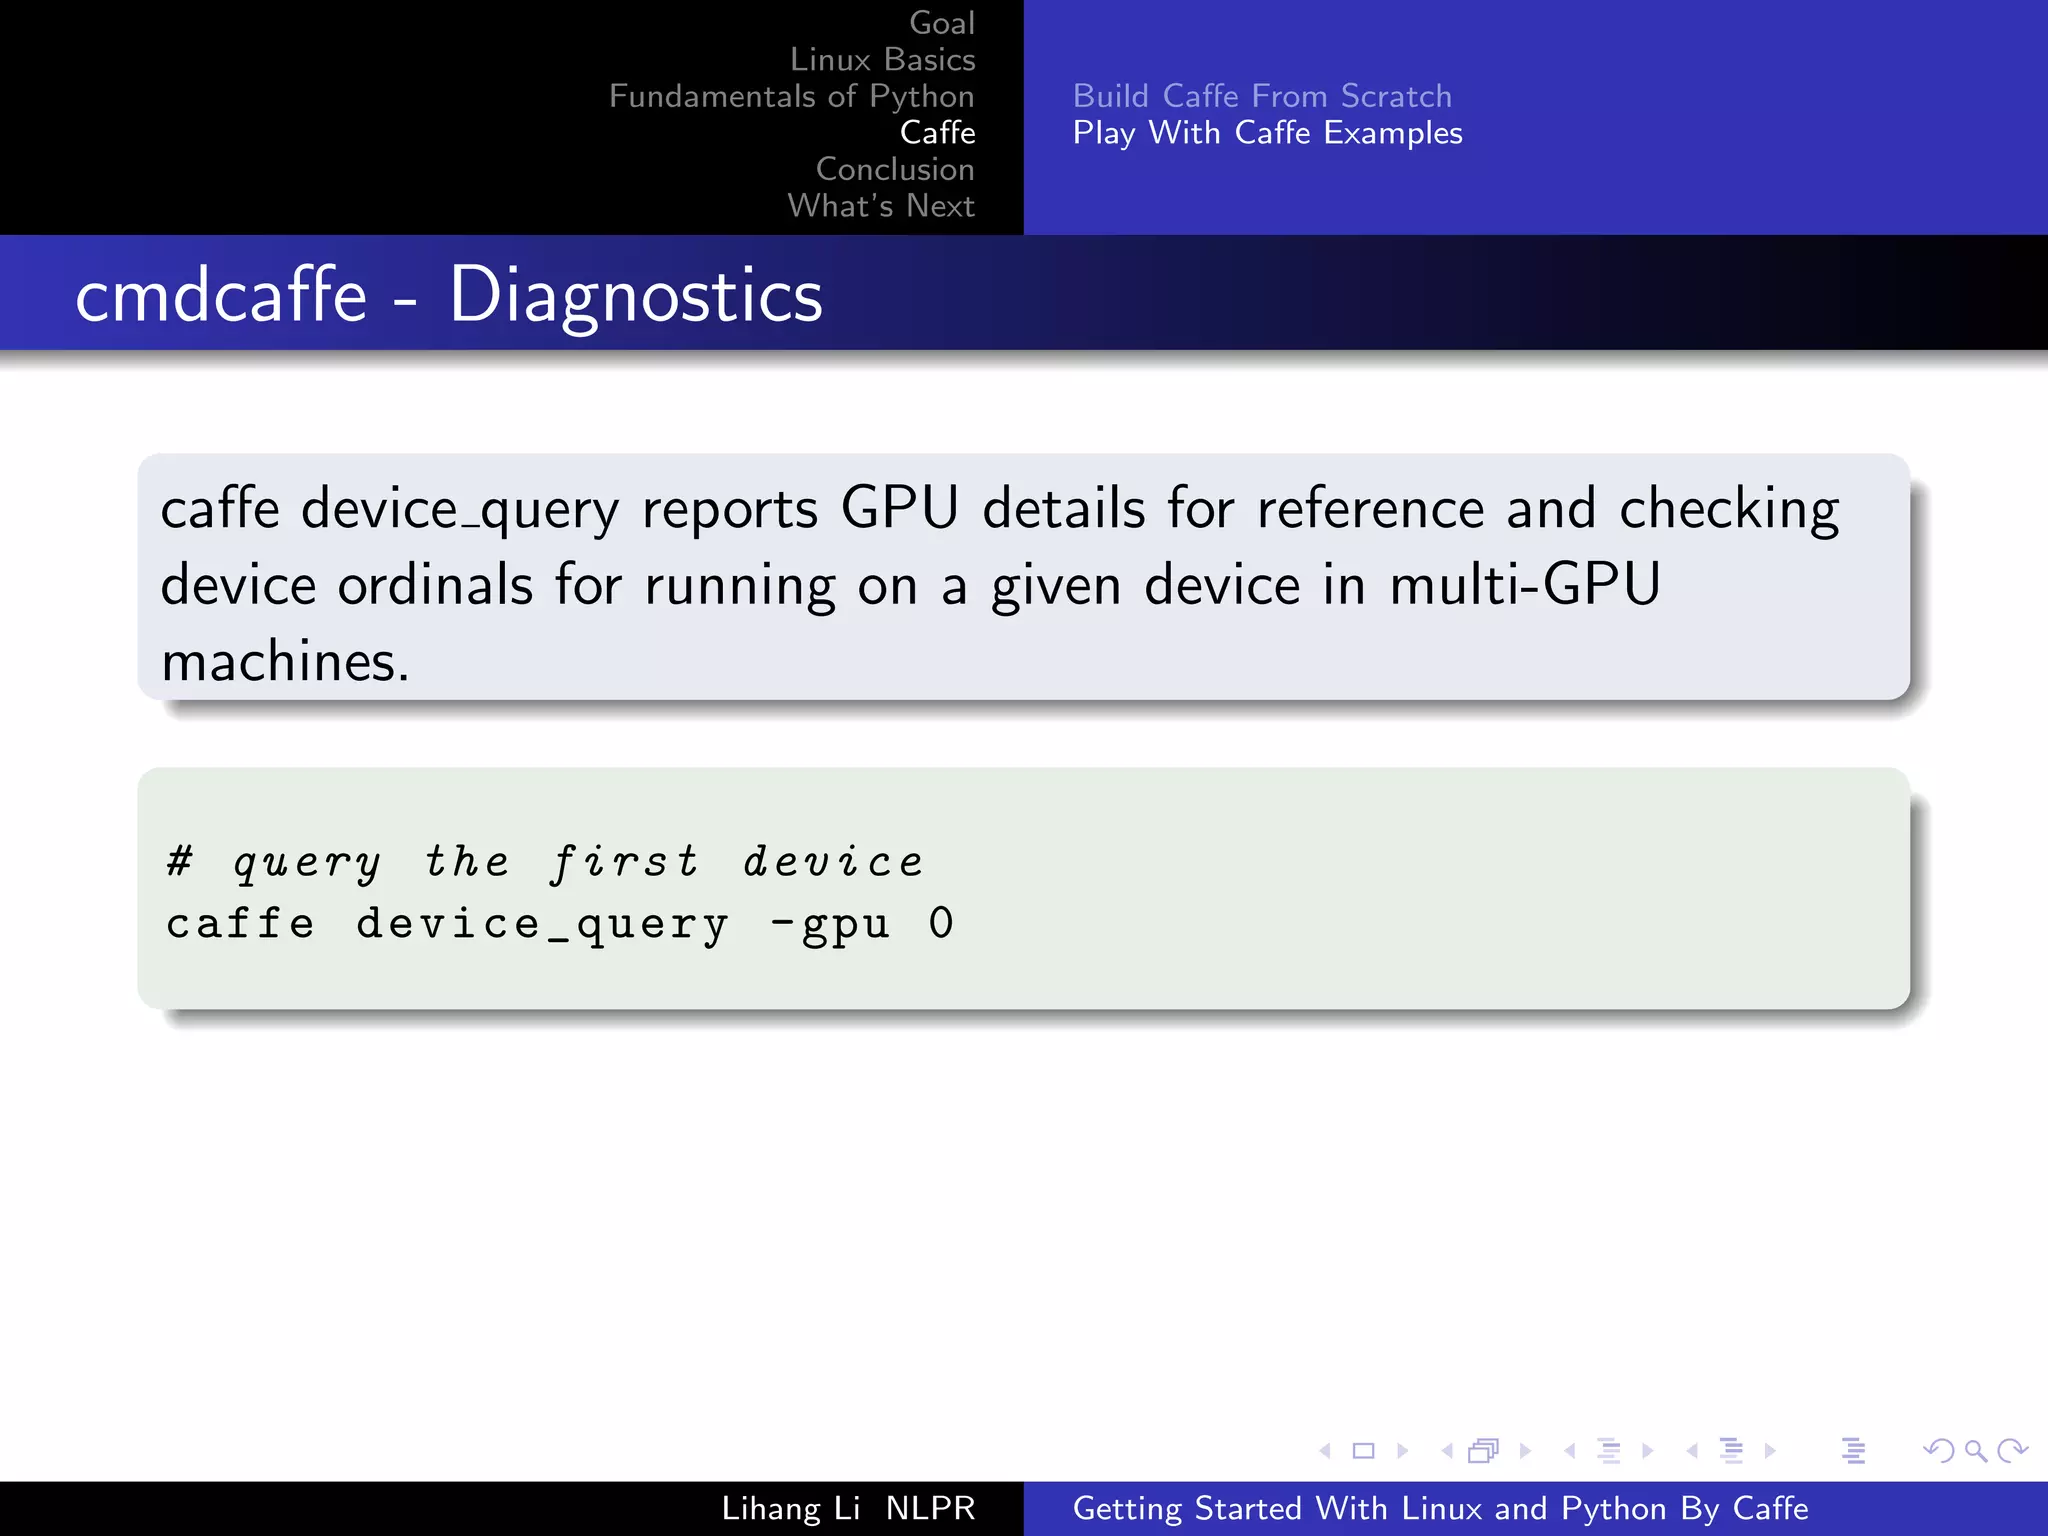2048x1536 pixels.
Task: Go to previous section arrow
Action: pyautogui.click(x=1692, y=1450)
